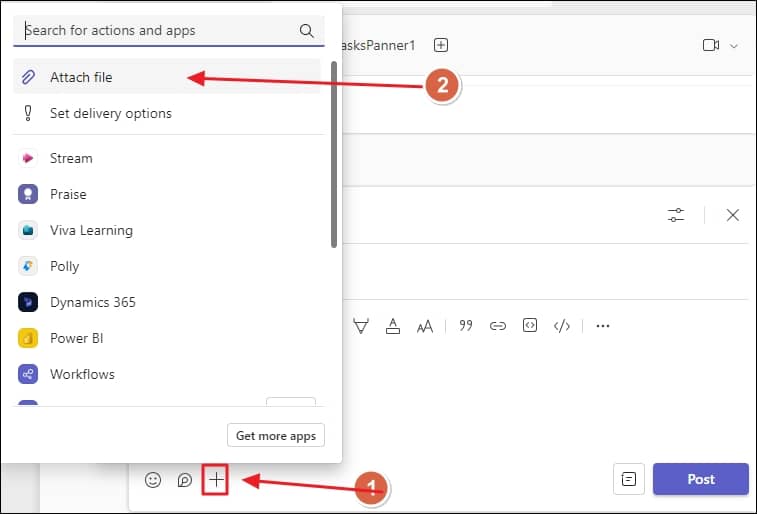Screen dimensions: 757x514
Task: Open the Viva Learning app icon
Action: pos(28,230)
